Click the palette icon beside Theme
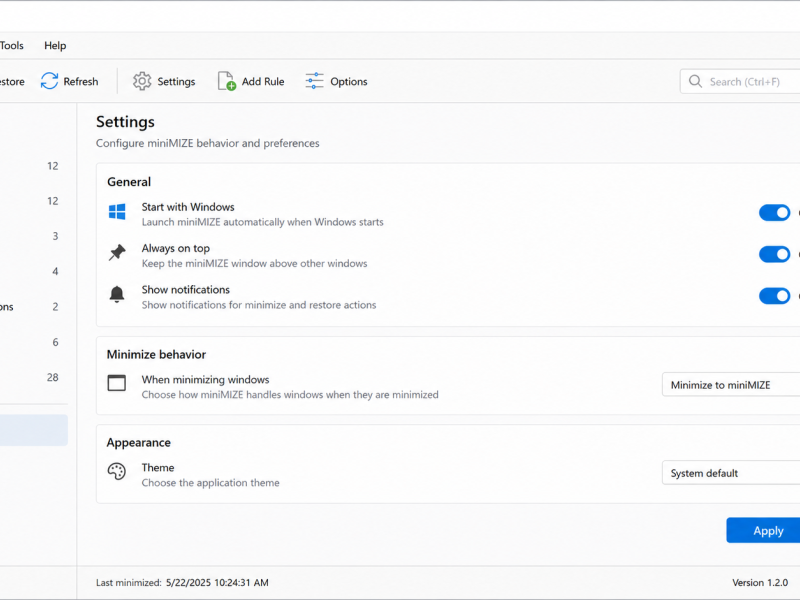Viewport: 800px width, 600px height. tap(117, 471)
